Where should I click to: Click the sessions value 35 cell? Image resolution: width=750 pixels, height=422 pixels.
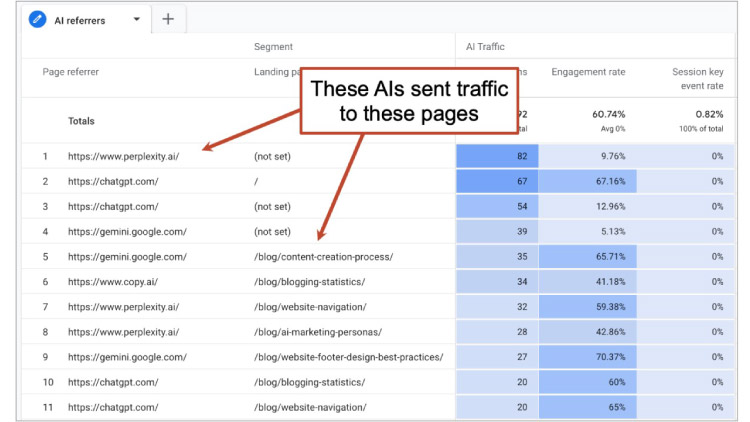pyautogui.click(x=497, y=256)
